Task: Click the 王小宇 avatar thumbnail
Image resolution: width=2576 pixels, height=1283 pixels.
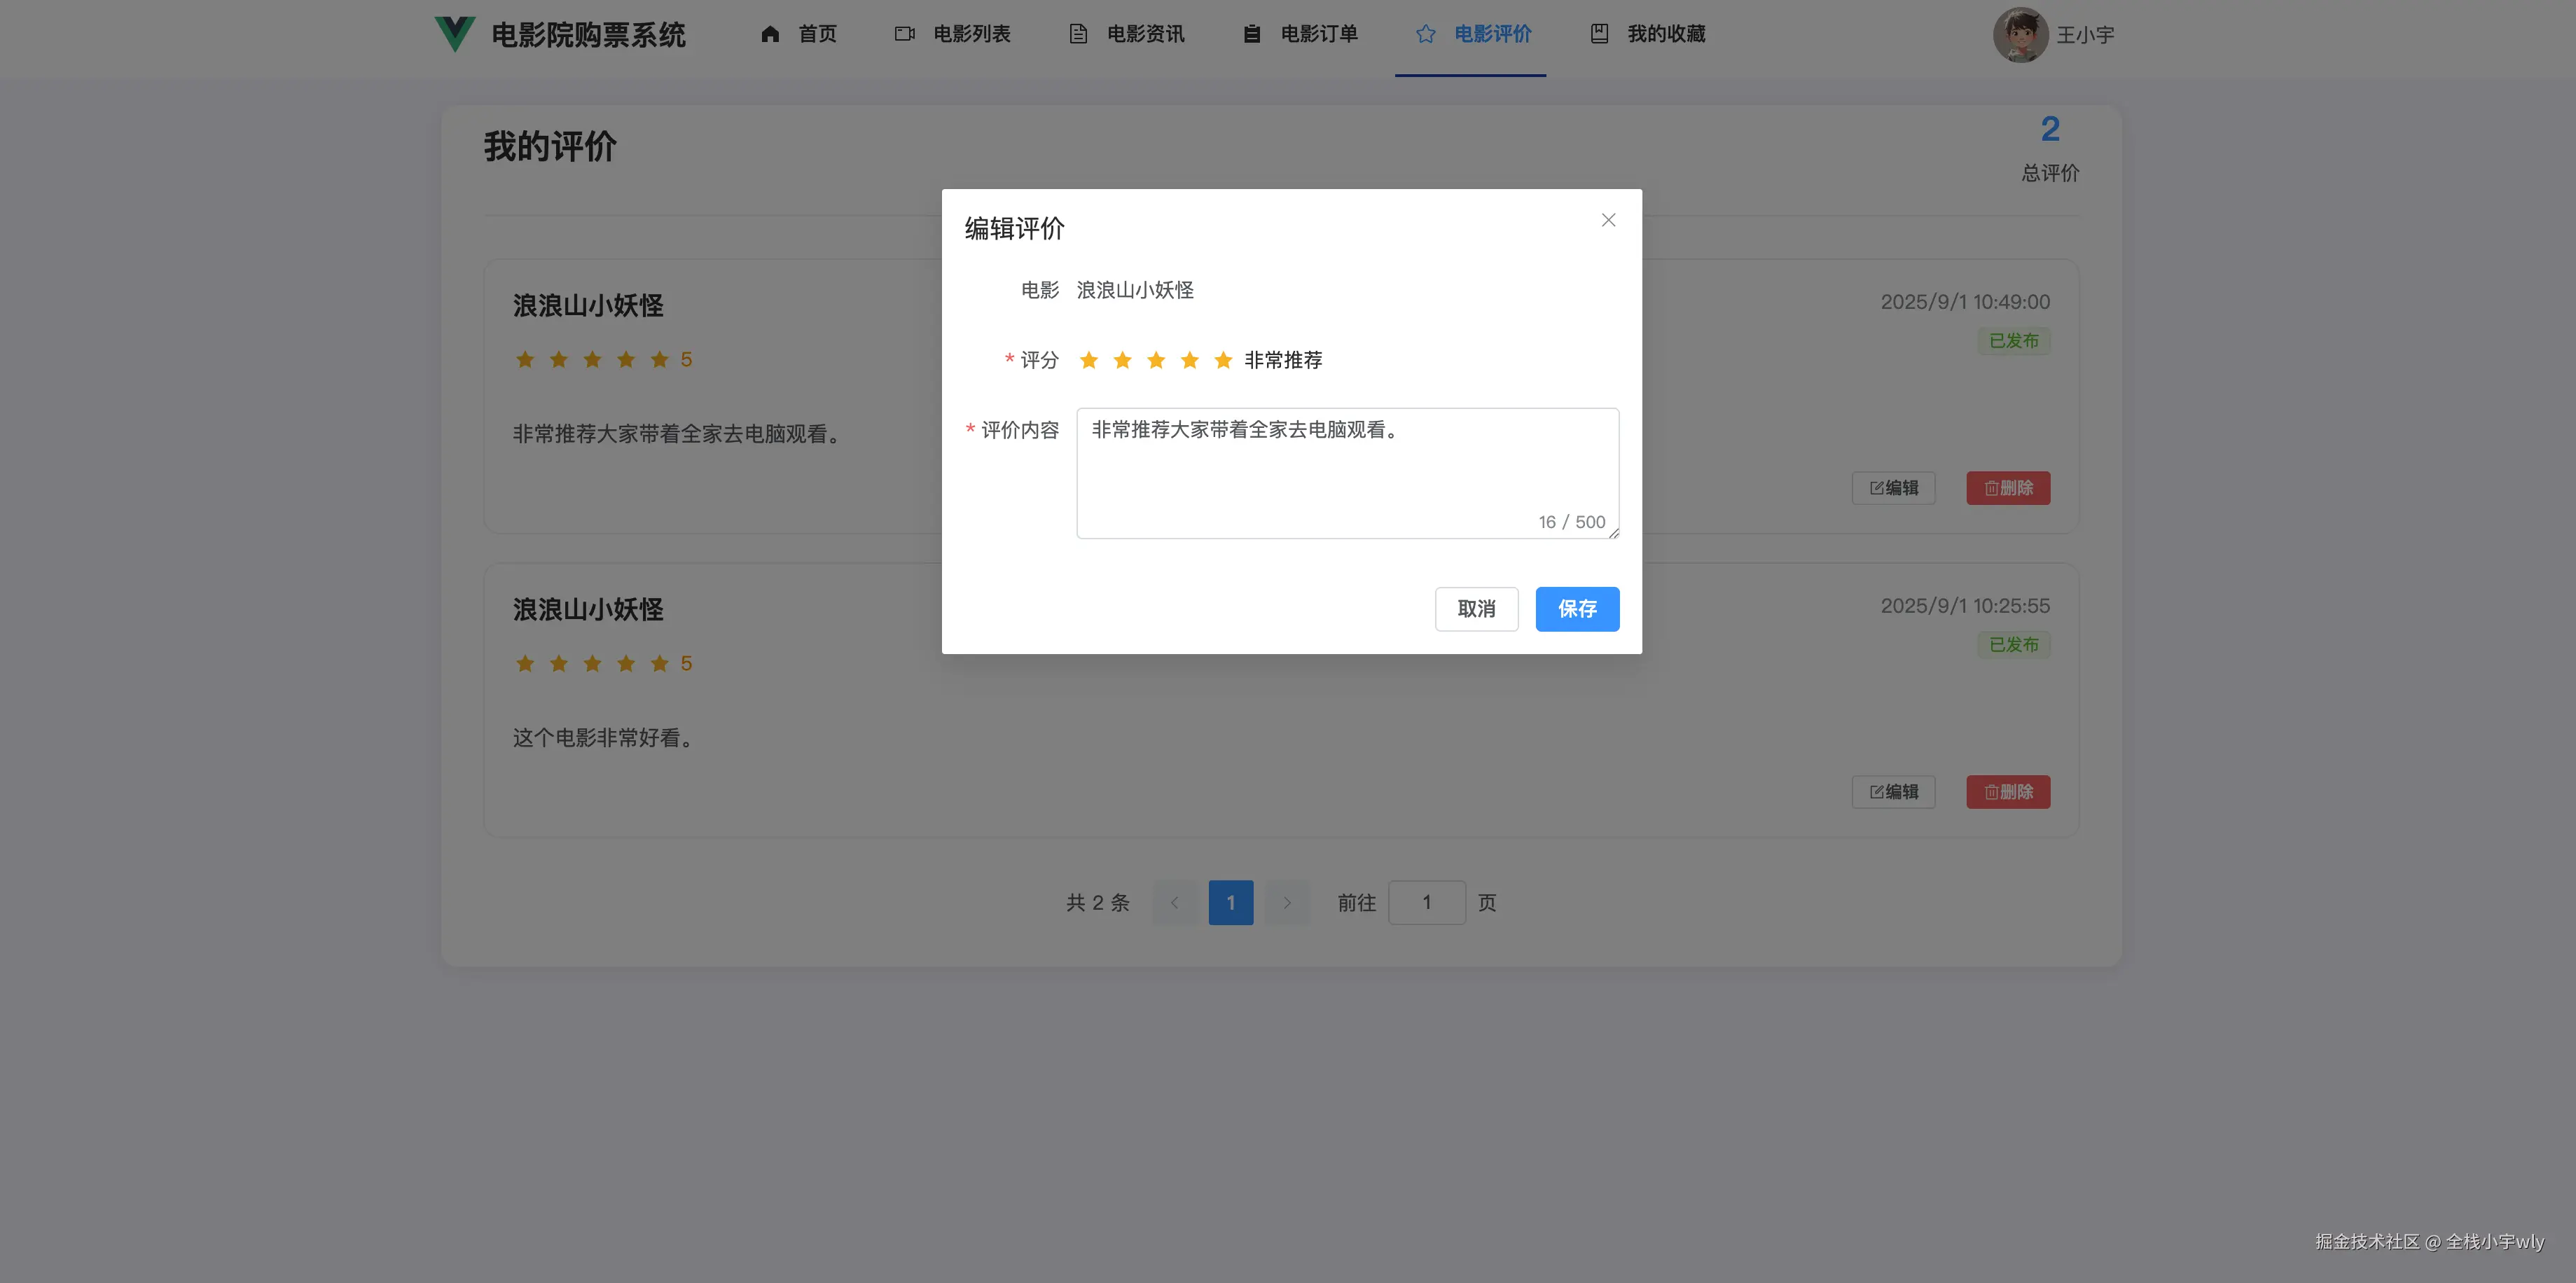Action: tap(2021, 33)
